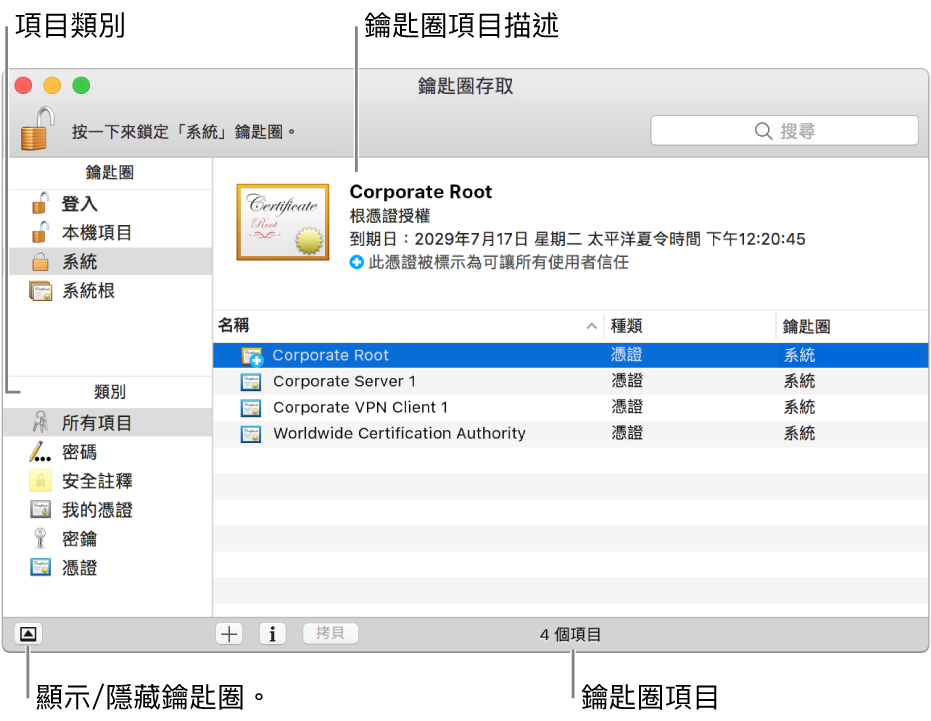This screenshot has width=931, height=721.
Task: Click the lock icon to lock the 系統 keychain
Action: (x=37, y=128)
